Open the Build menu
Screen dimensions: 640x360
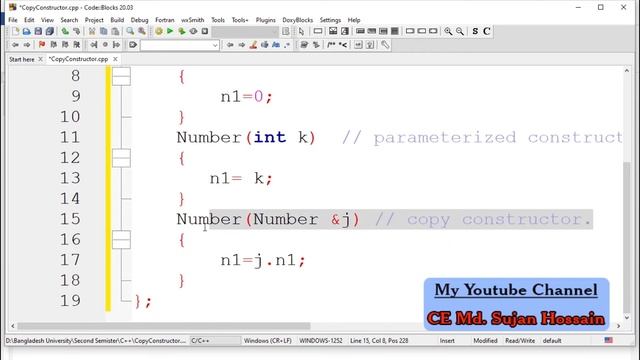(117, 20)
